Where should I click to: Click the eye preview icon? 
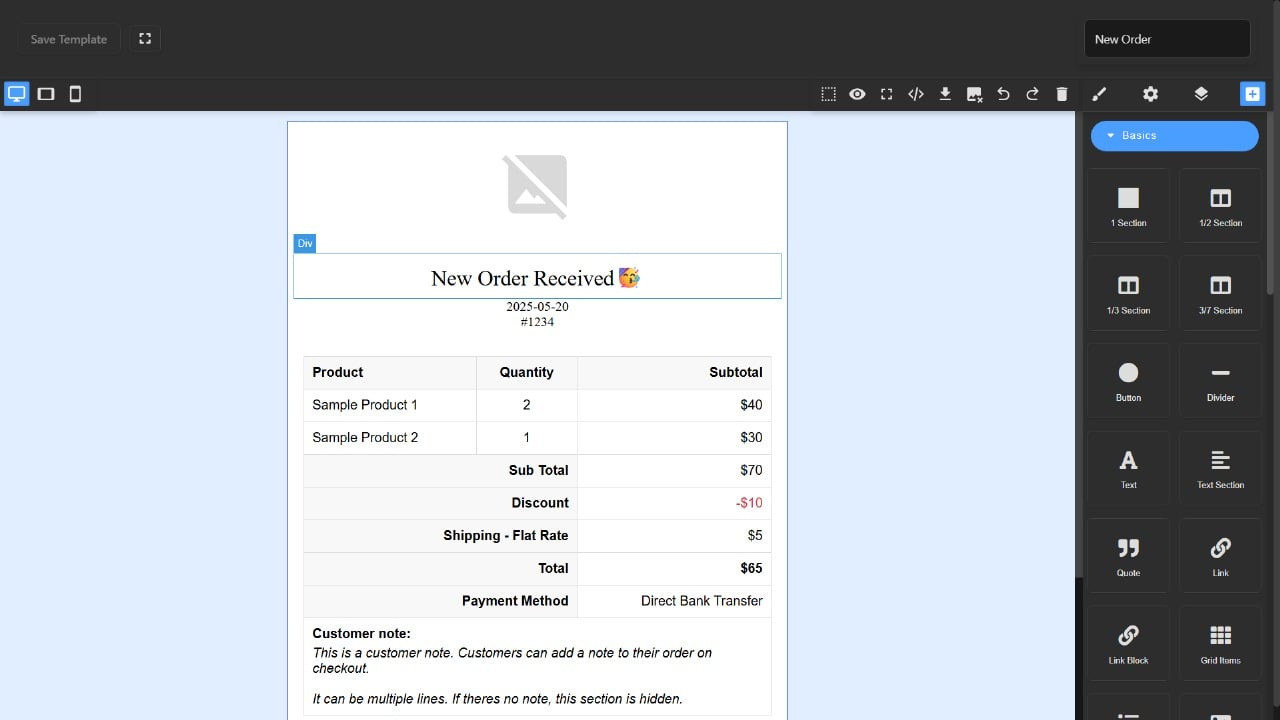coord(857,94)
